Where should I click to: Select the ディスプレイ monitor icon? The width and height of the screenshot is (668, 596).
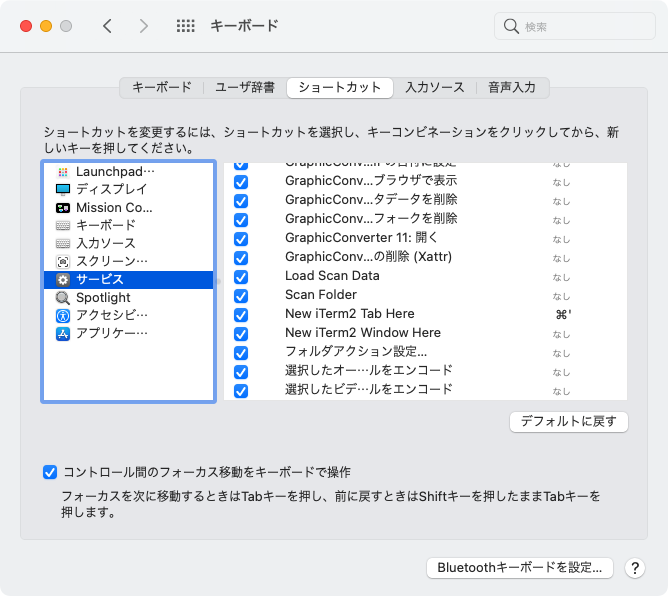[63, 189]
